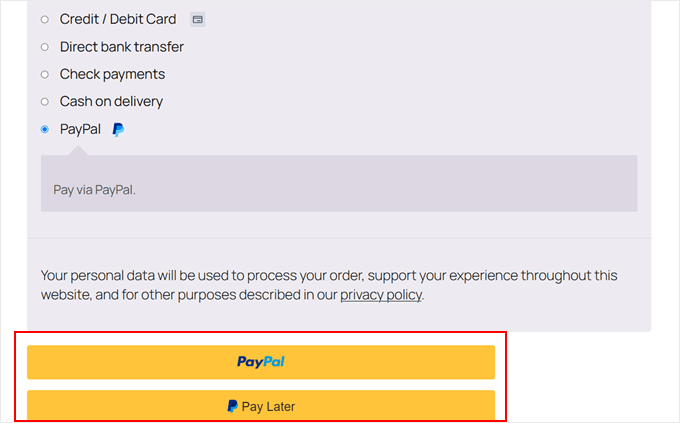The width and height of the screenshot is (680, 423).
Task: Click the "PayPal" payment method label text
Action: [80, 129]
